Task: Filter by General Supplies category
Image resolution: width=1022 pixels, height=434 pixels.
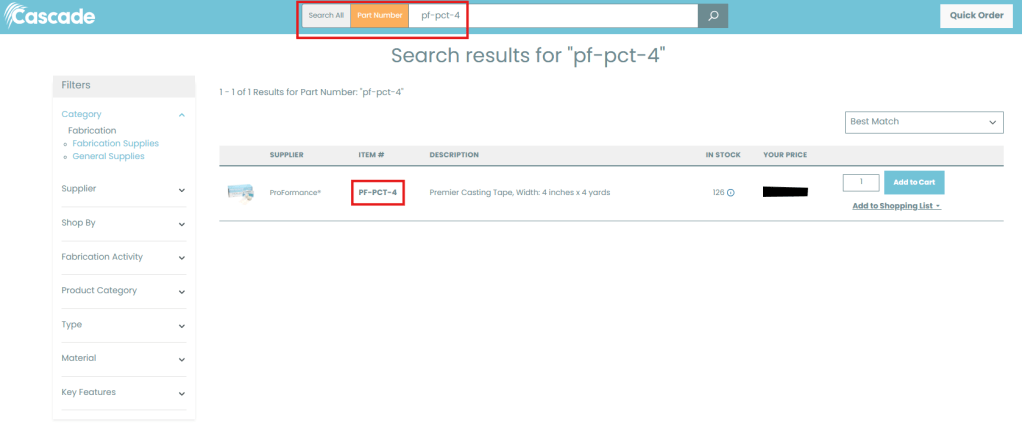Action: pyautogui.click(x=108, y=156)
